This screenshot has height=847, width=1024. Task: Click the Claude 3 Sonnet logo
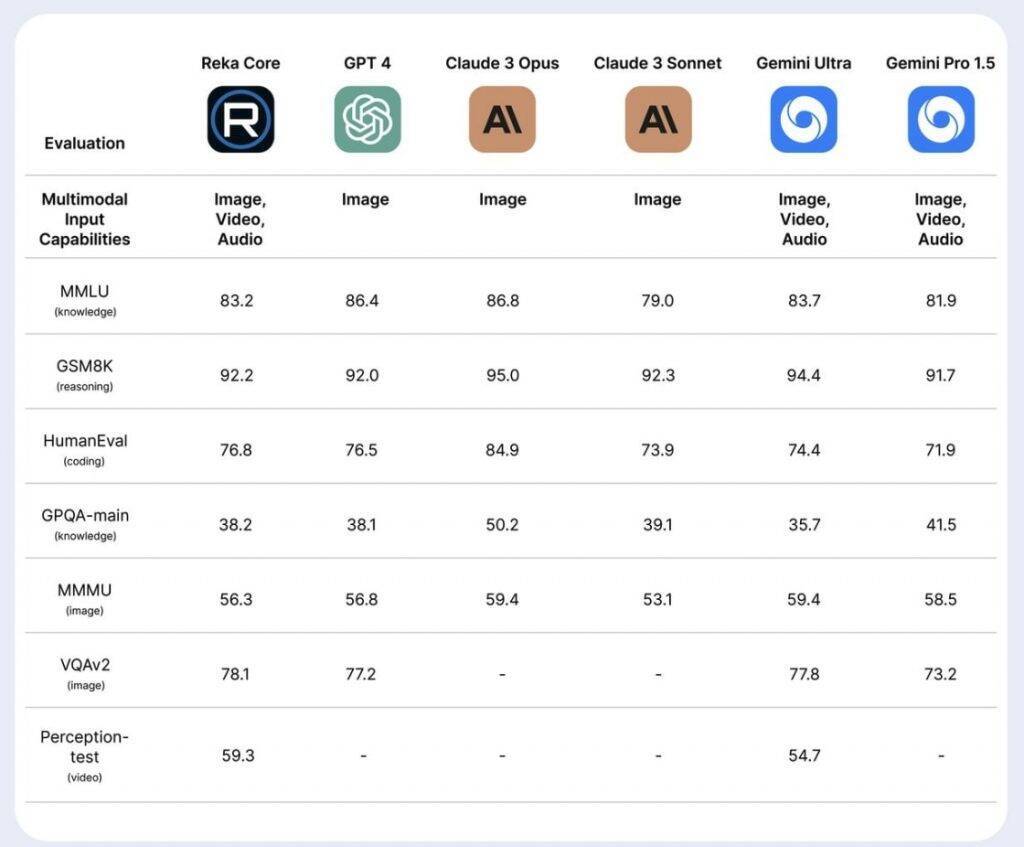658,119
